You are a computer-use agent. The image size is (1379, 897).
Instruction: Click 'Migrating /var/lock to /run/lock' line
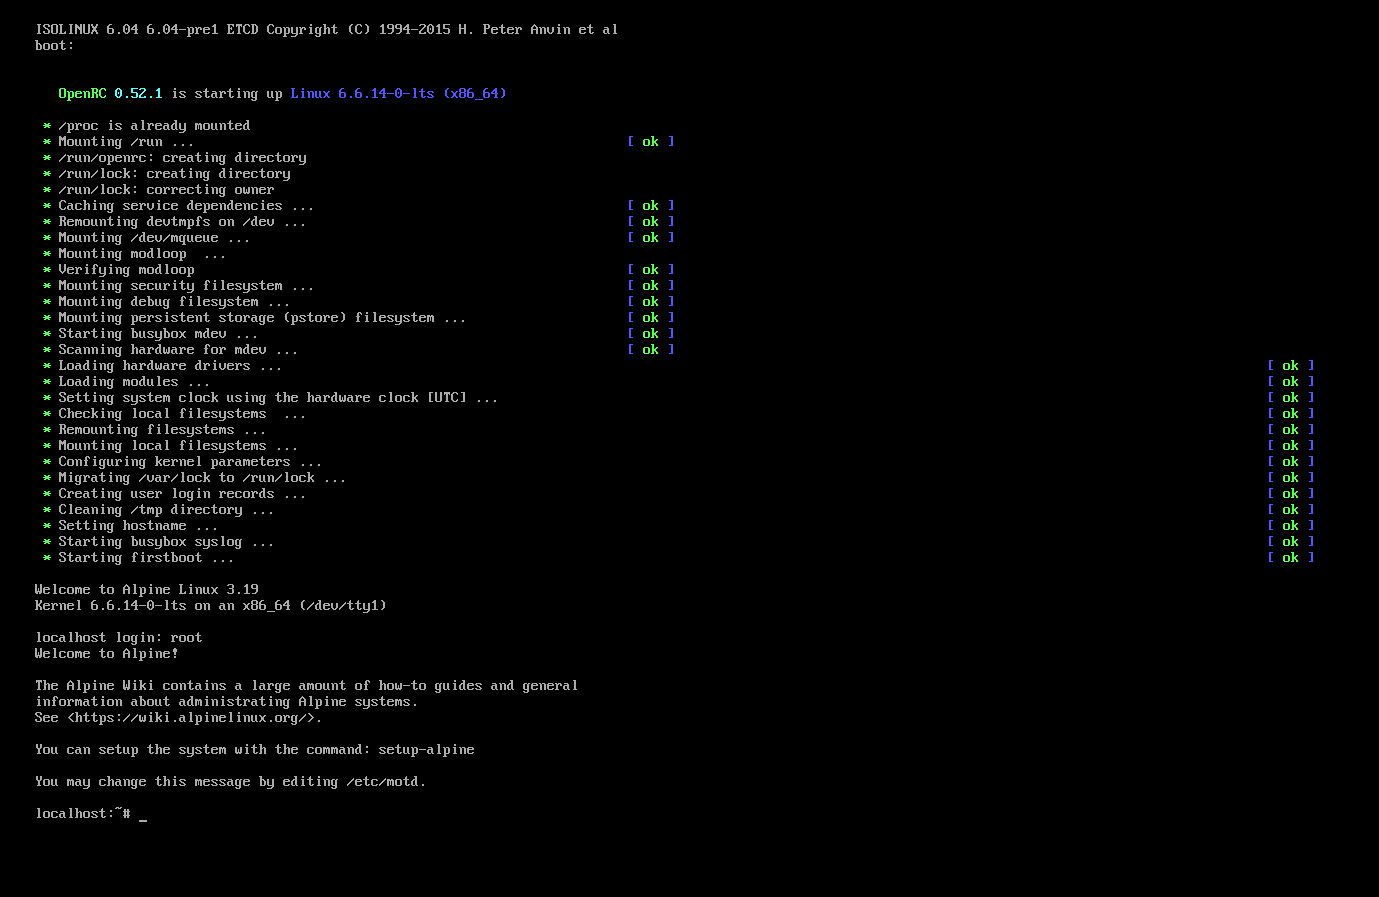tap(202, 478)
